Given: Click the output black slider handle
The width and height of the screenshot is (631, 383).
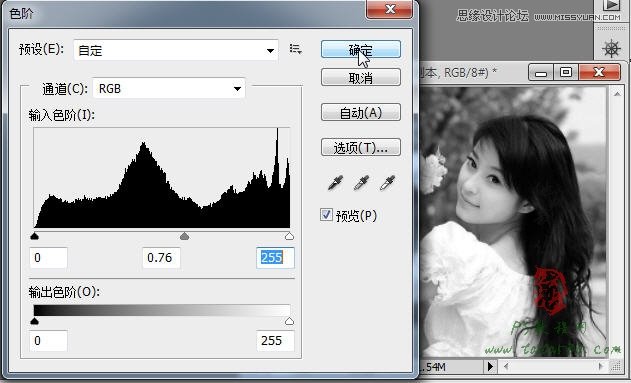Looking at the screenshot, I should coord(35,321).
